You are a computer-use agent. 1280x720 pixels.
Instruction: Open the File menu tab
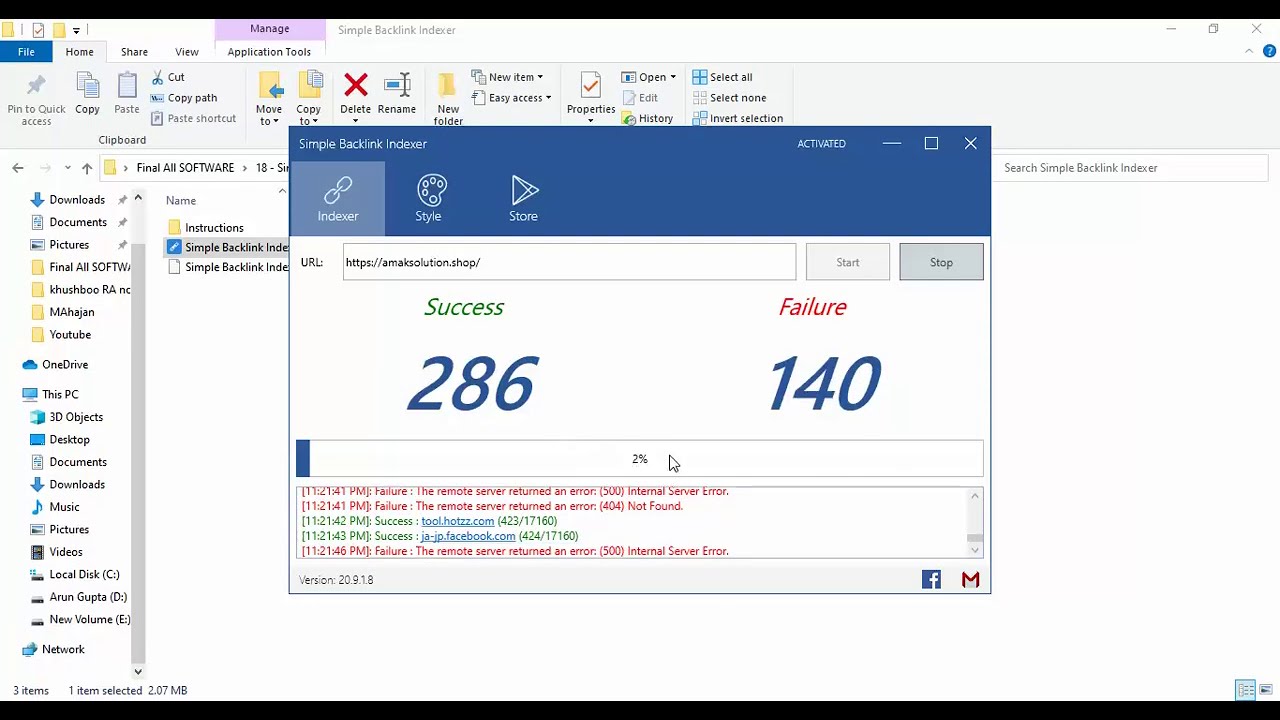pos(26,52)
